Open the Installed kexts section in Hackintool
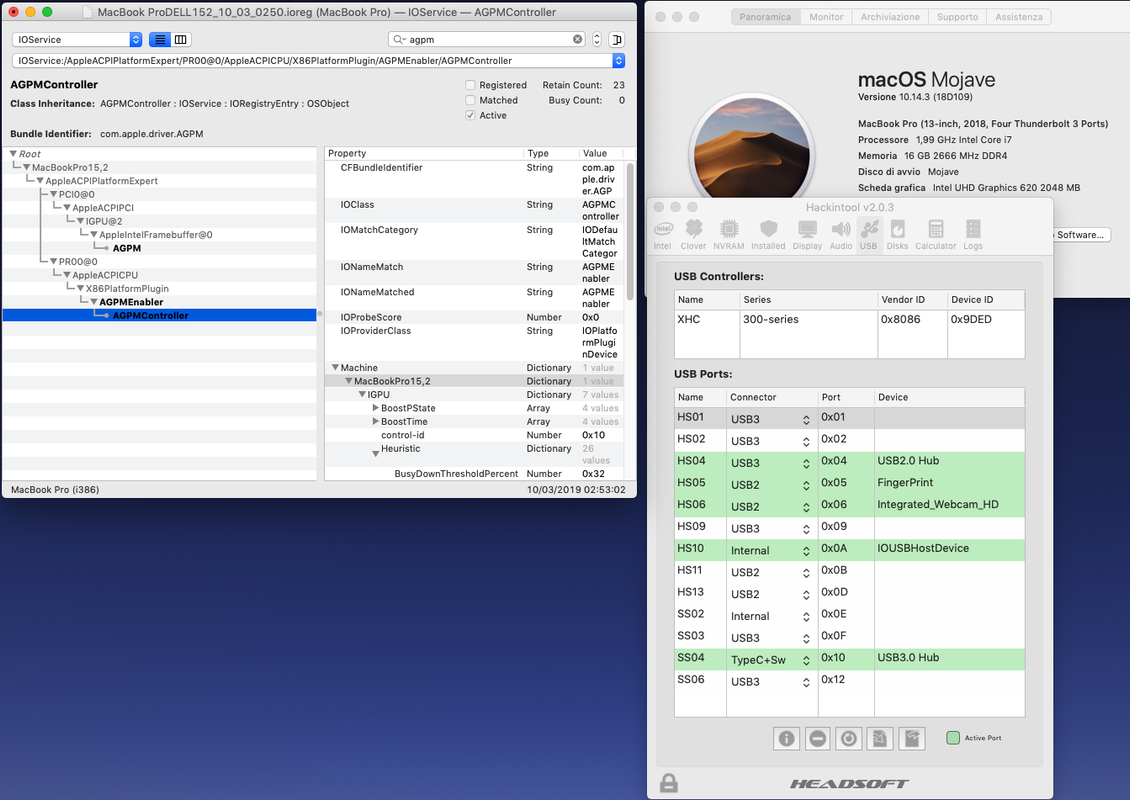This screenshot has width=1130, height=800. (768, 235)
